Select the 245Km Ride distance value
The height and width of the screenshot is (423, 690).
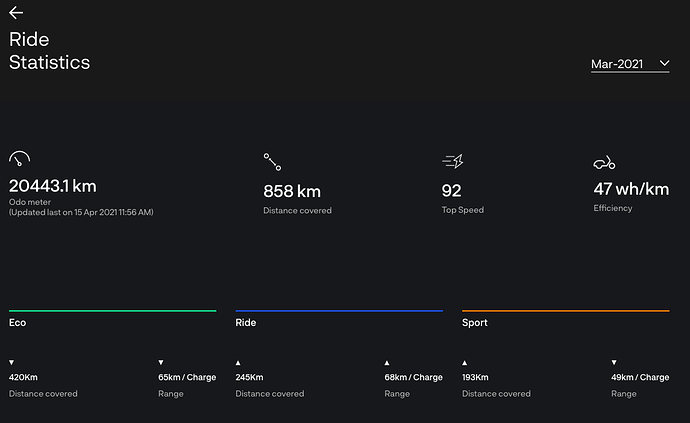click(x=249, y=377)
